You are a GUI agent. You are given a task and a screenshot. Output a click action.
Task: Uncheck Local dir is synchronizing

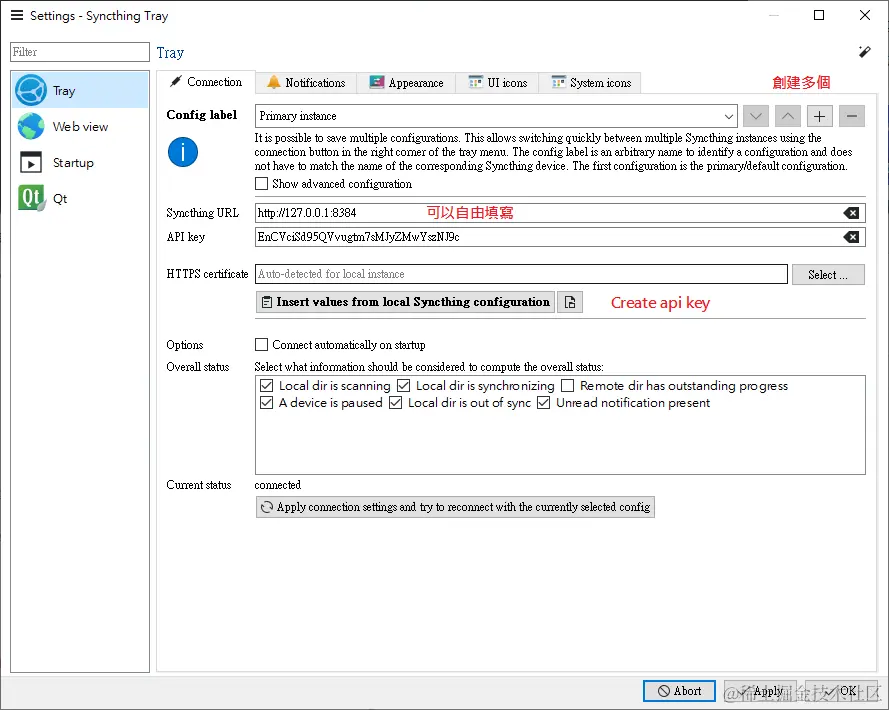click(404, 386)
